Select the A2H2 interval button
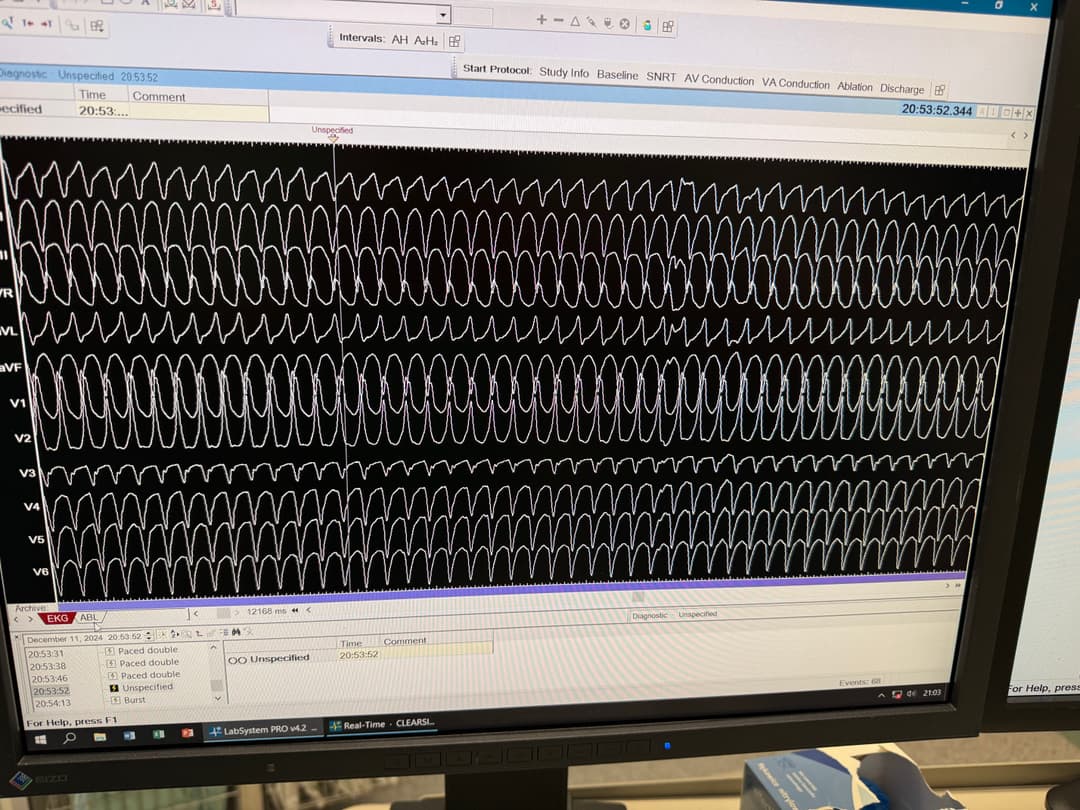The height and width of the screenshot is (810, 1080). [x=426, y=41]
